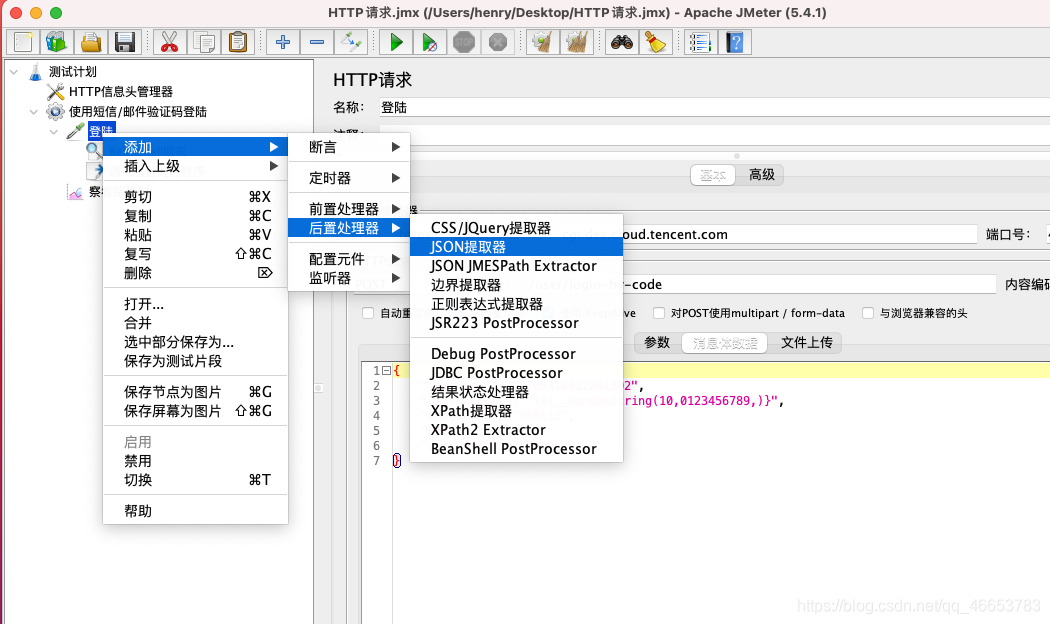Toggle 对POST使用multipart / form-data checkbox

(659, 313)
